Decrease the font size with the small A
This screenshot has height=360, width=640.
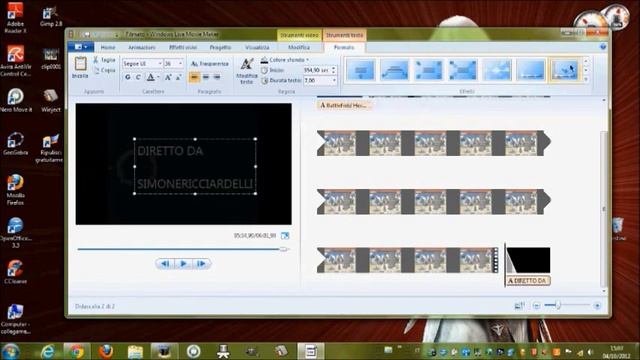click(x=178, y=77)
